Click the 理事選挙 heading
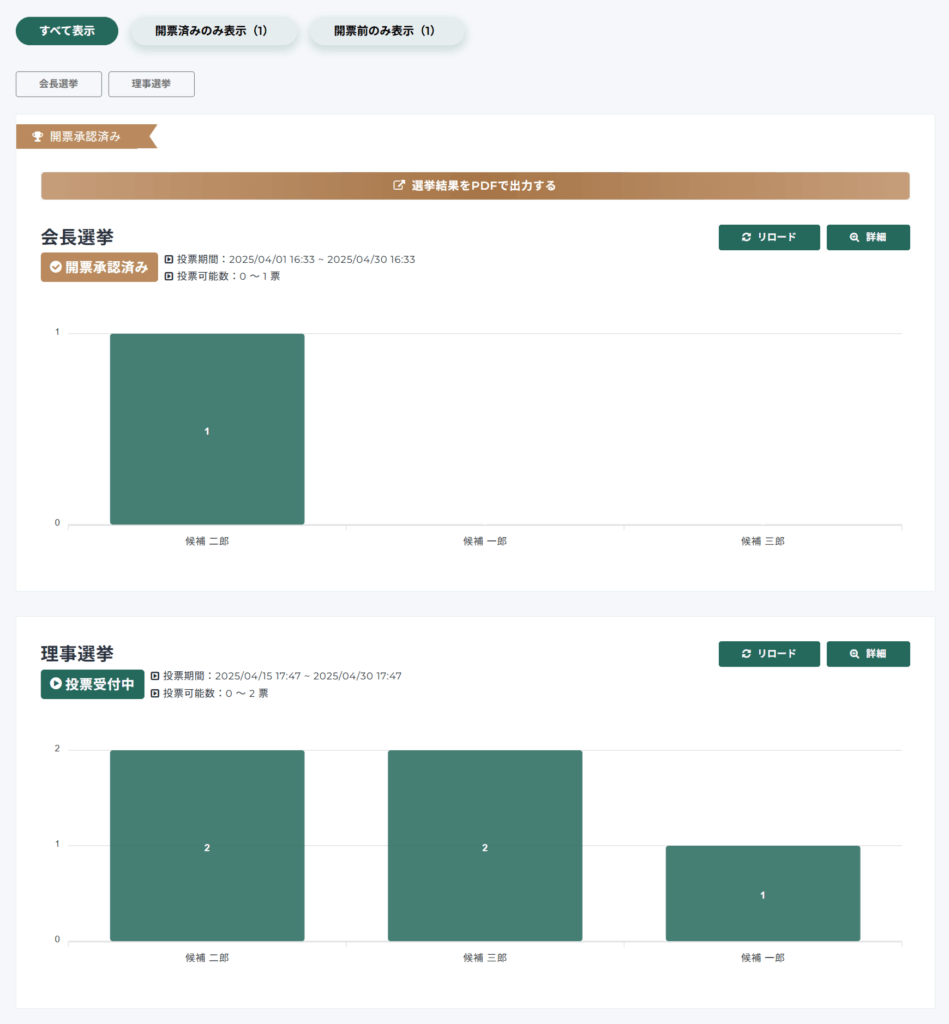 point(77,653)
